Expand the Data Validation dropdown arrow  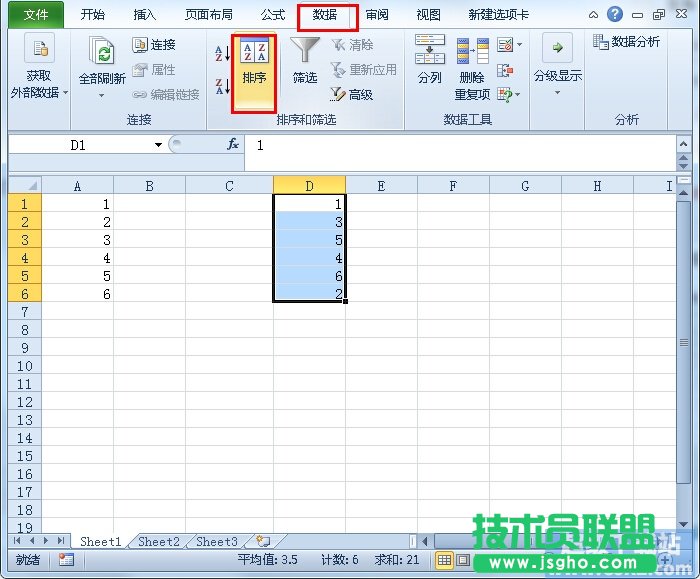519,45
